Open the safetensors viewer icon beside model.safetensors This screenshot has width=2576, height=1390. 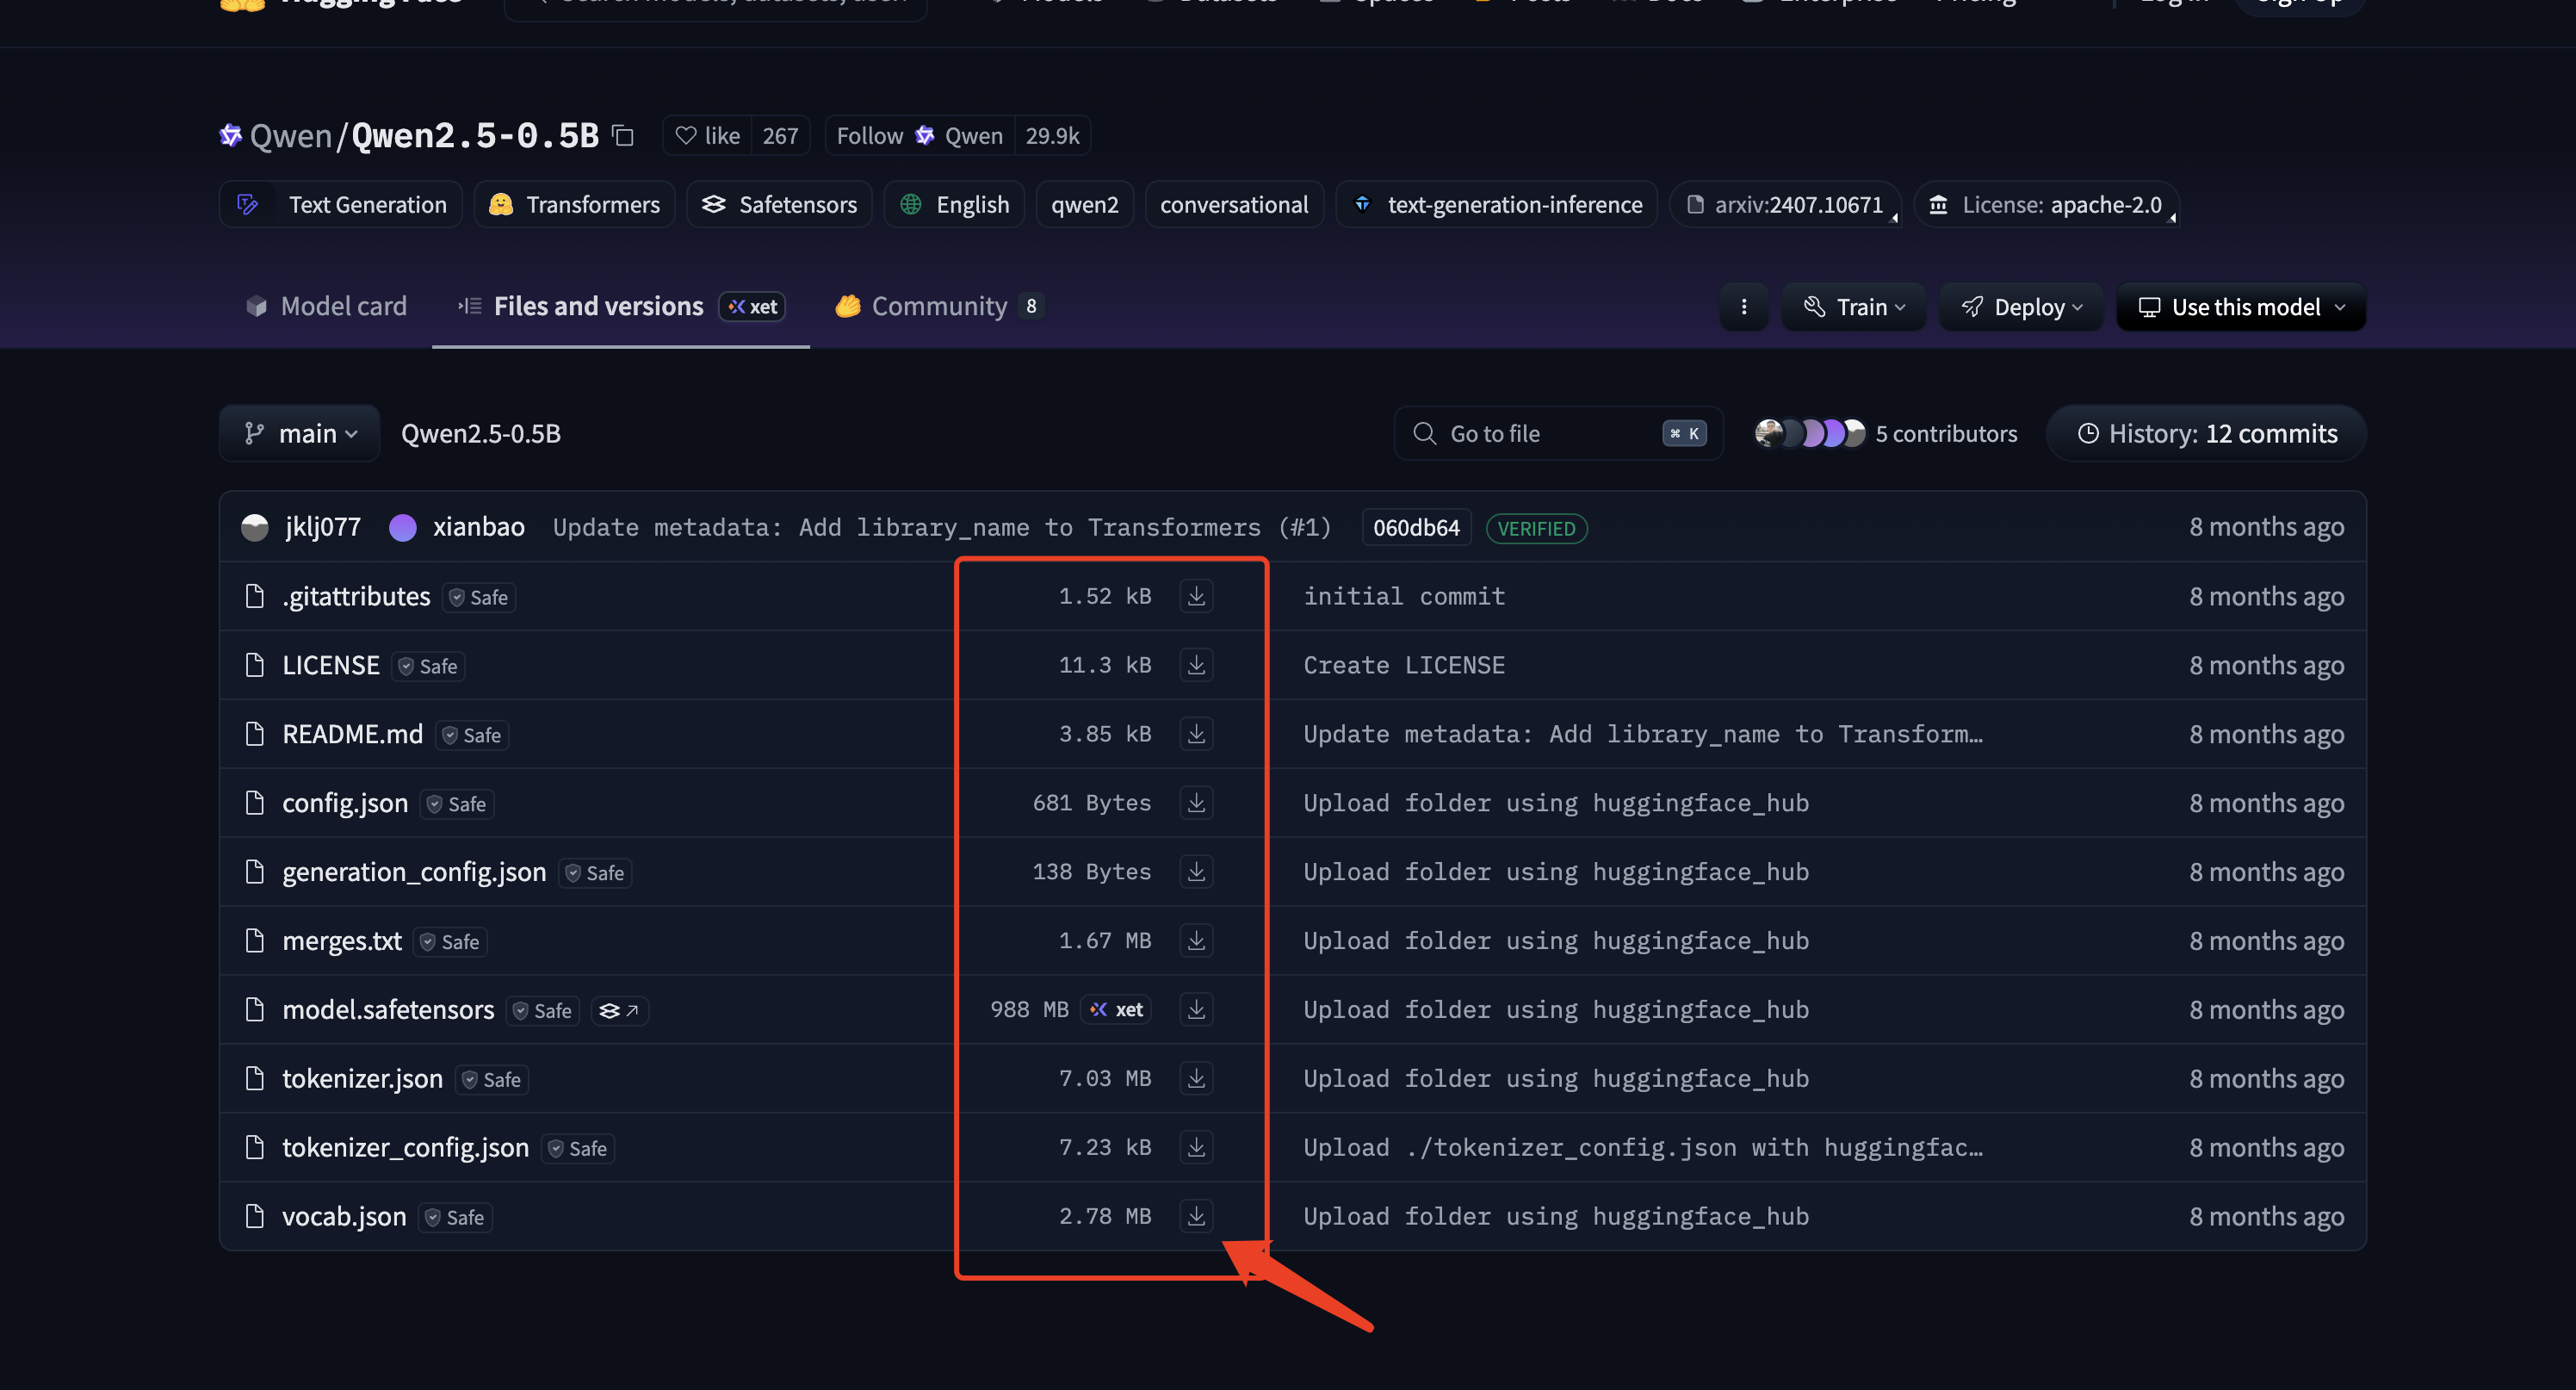point(619,1011)
